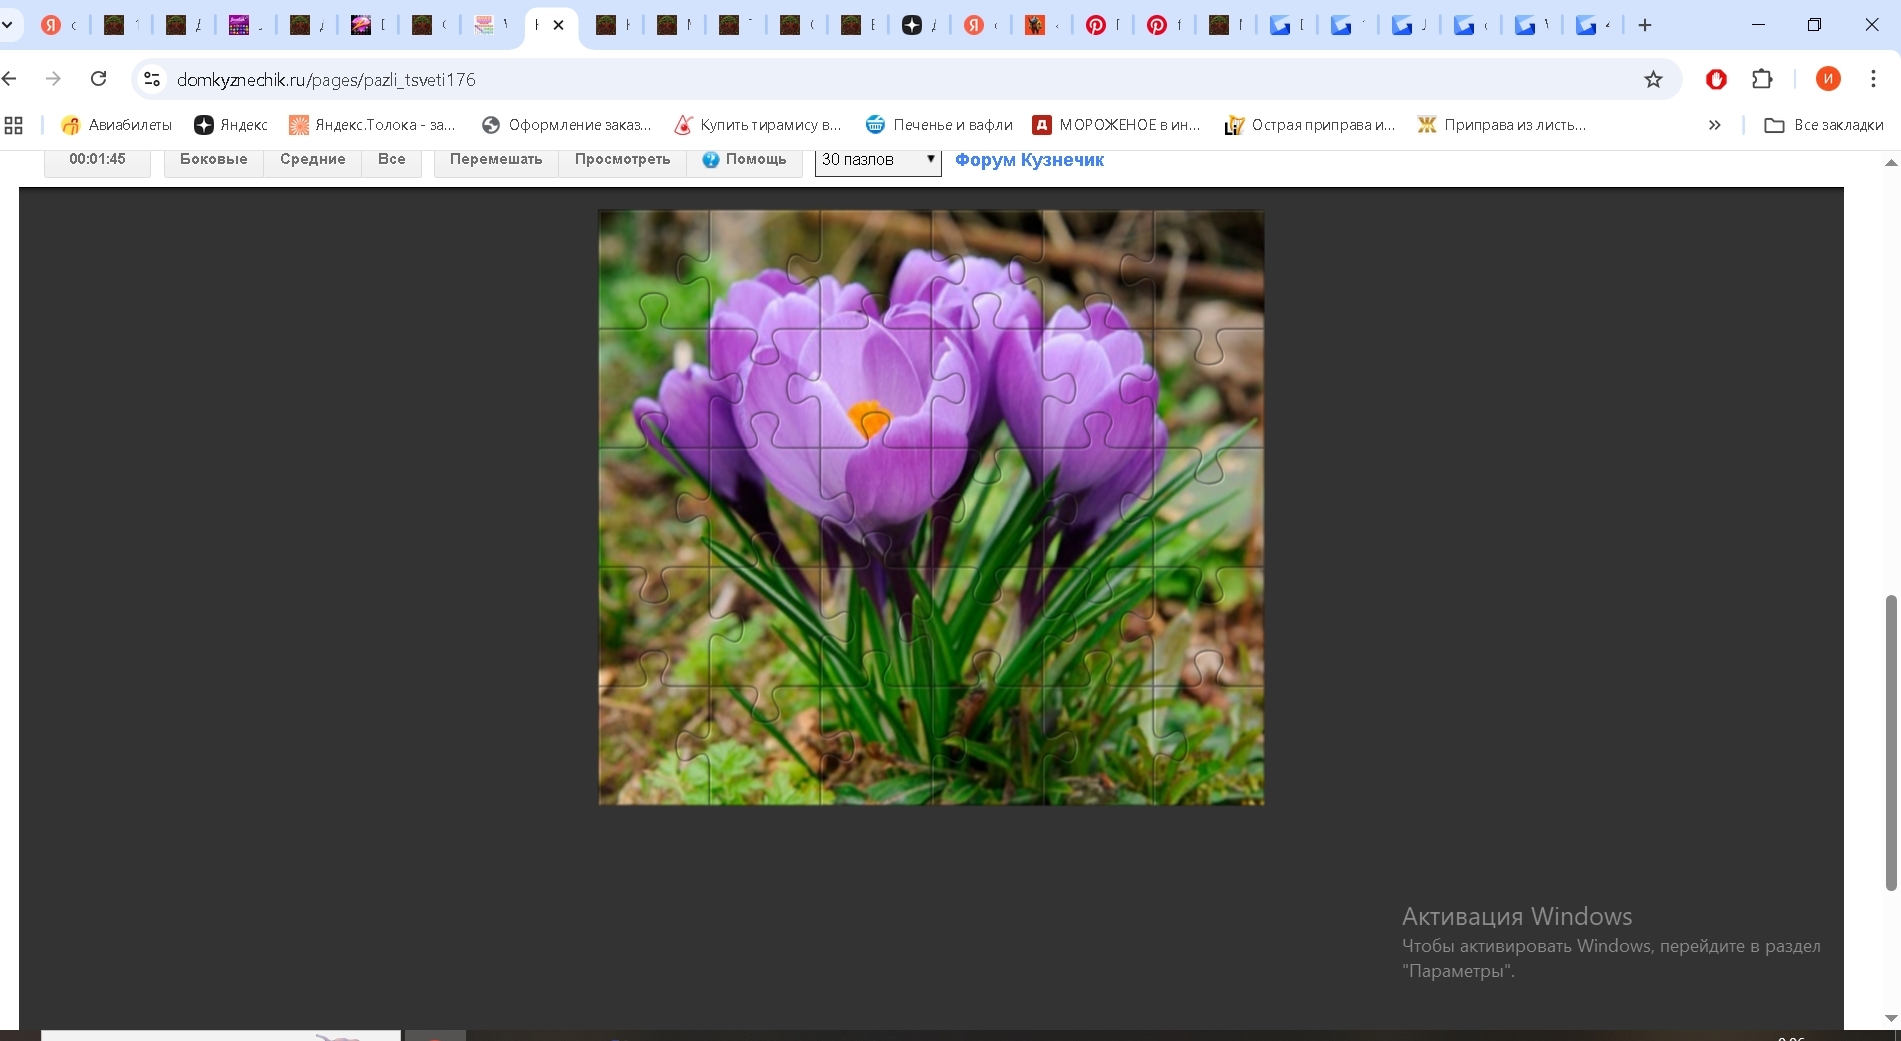Click the assembled crocus puzzle image
This screenshot has width=1901, height=1041.
pyautogui.click(x=931, y=507)
